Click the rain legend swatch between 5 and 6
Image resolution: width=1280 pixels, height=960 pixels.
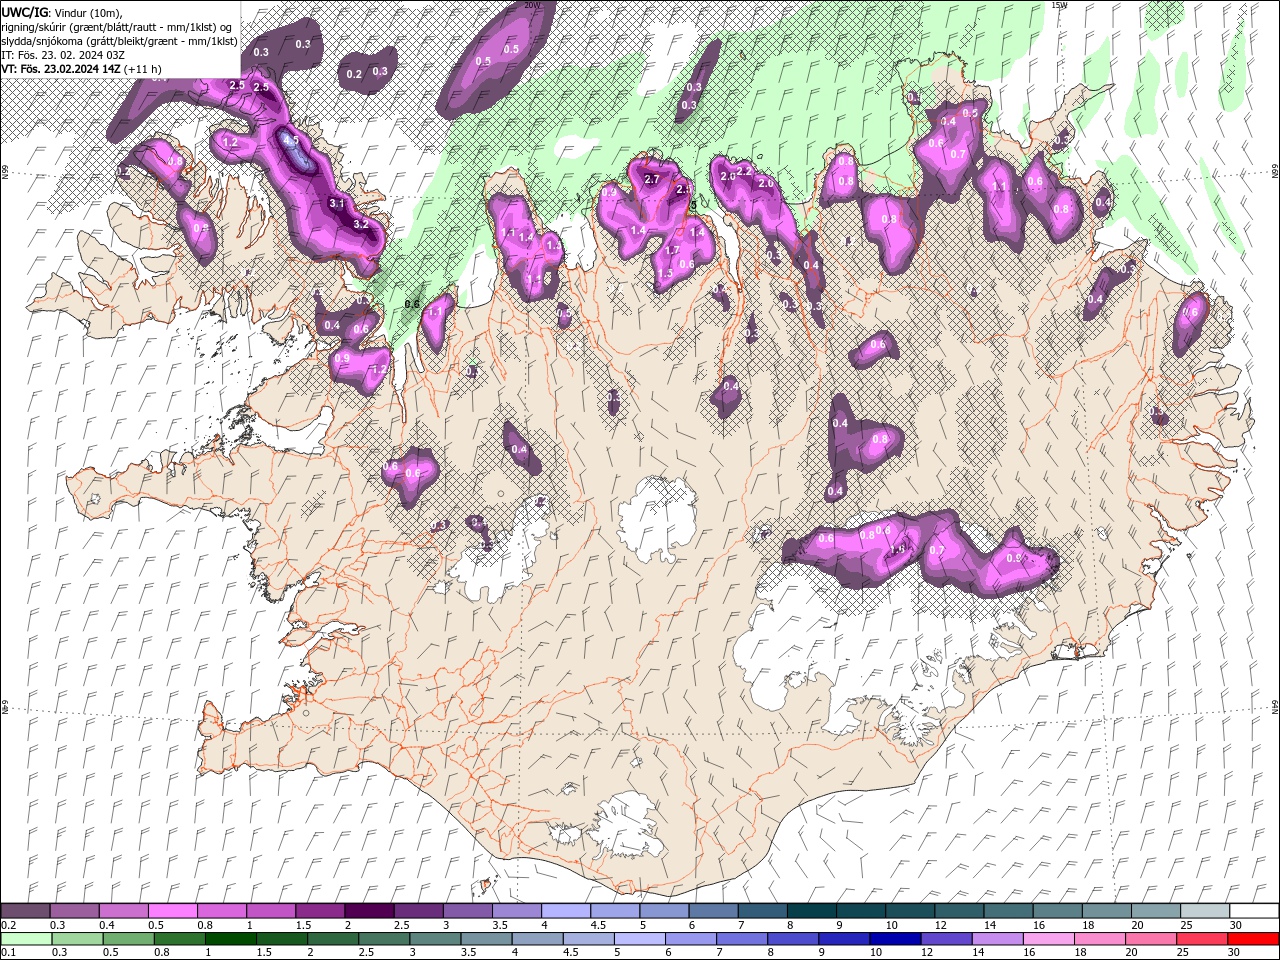click(641, 938)
